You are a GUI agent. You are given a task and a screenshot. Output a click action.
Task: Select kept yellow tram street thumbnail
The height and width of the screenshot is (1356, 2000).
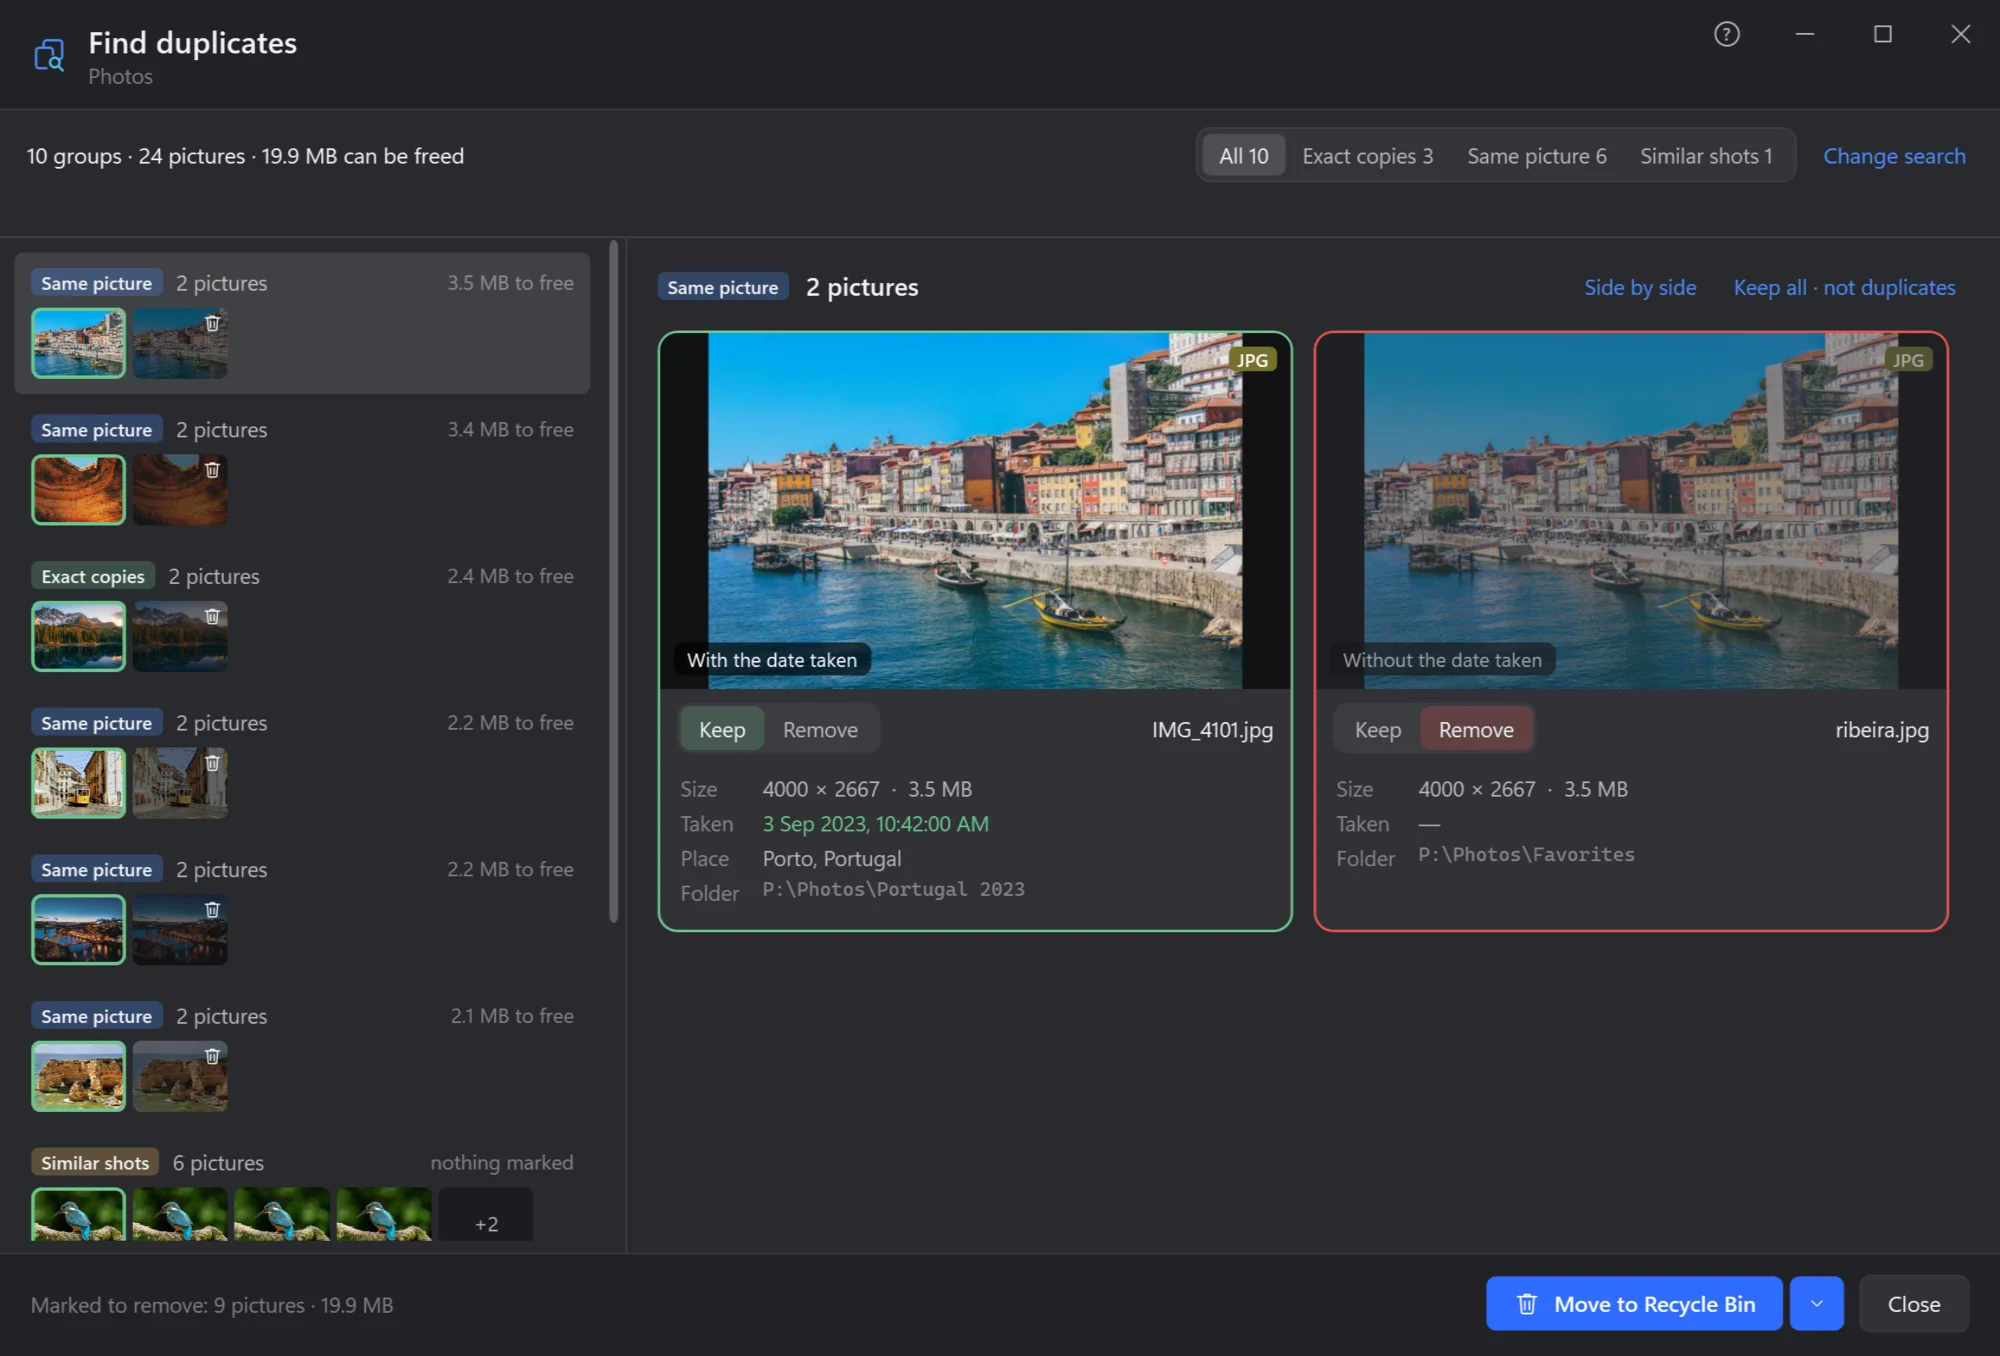pyautogui.click(x=78, y=783)
